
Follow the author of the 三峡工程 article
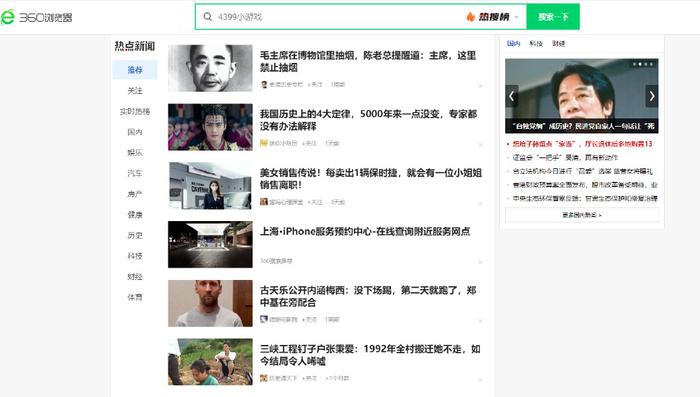pyautogui.click(x=309, y=378)
